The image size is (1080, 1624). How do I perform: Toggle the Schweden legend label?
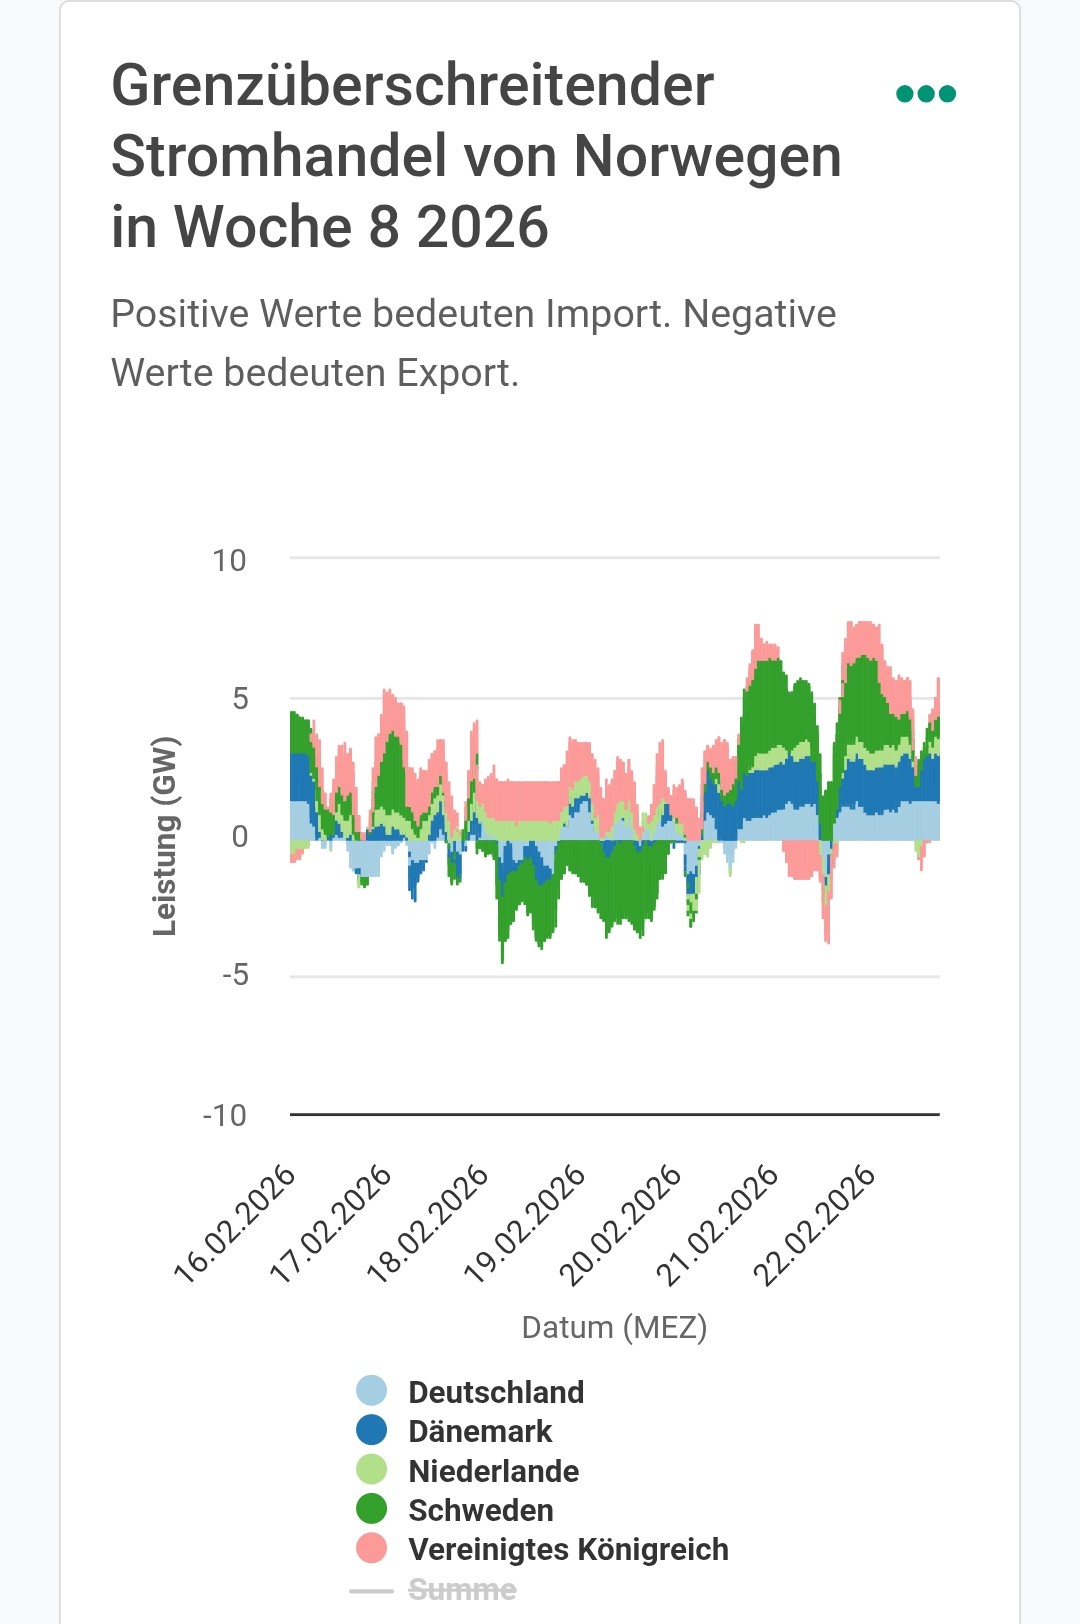(x=481, y=1510)
